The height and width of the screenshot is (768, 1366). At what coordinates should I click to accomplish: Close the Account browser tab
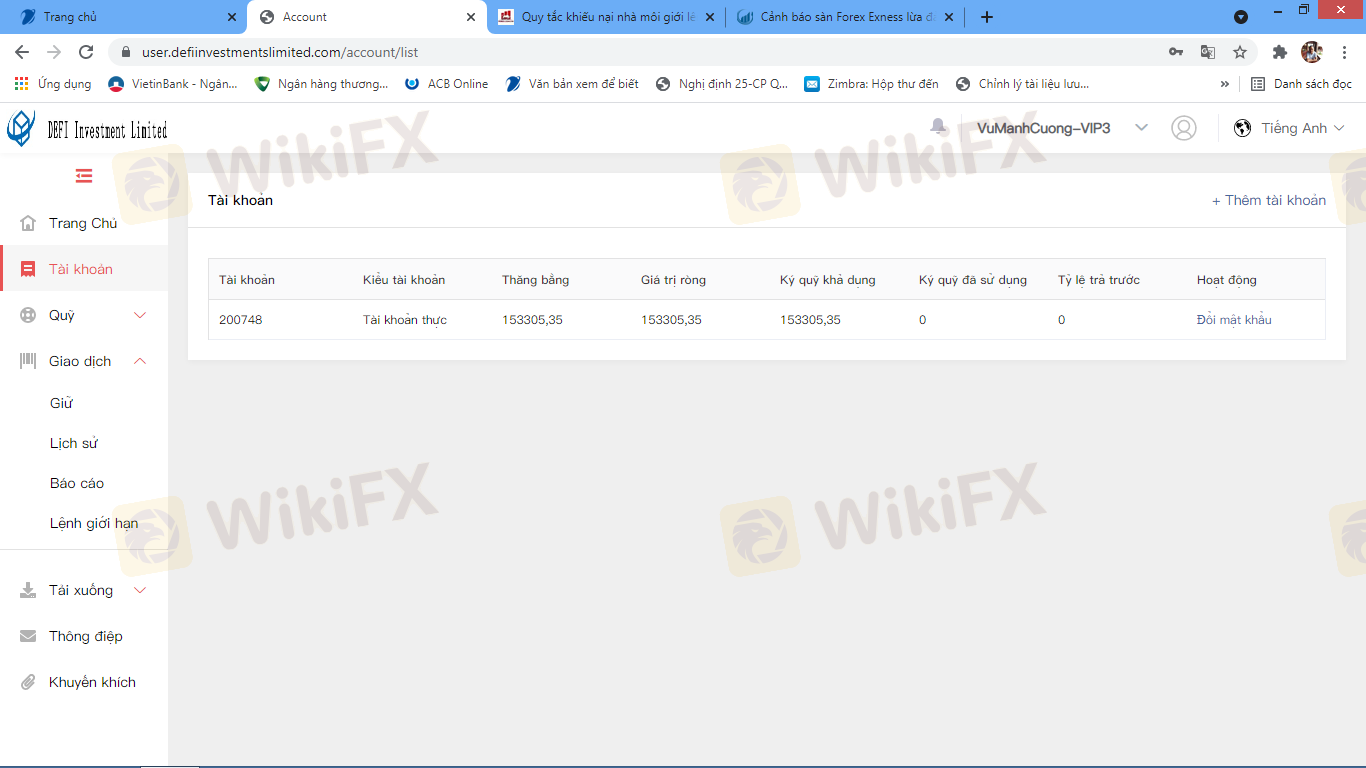click(471, 17)
